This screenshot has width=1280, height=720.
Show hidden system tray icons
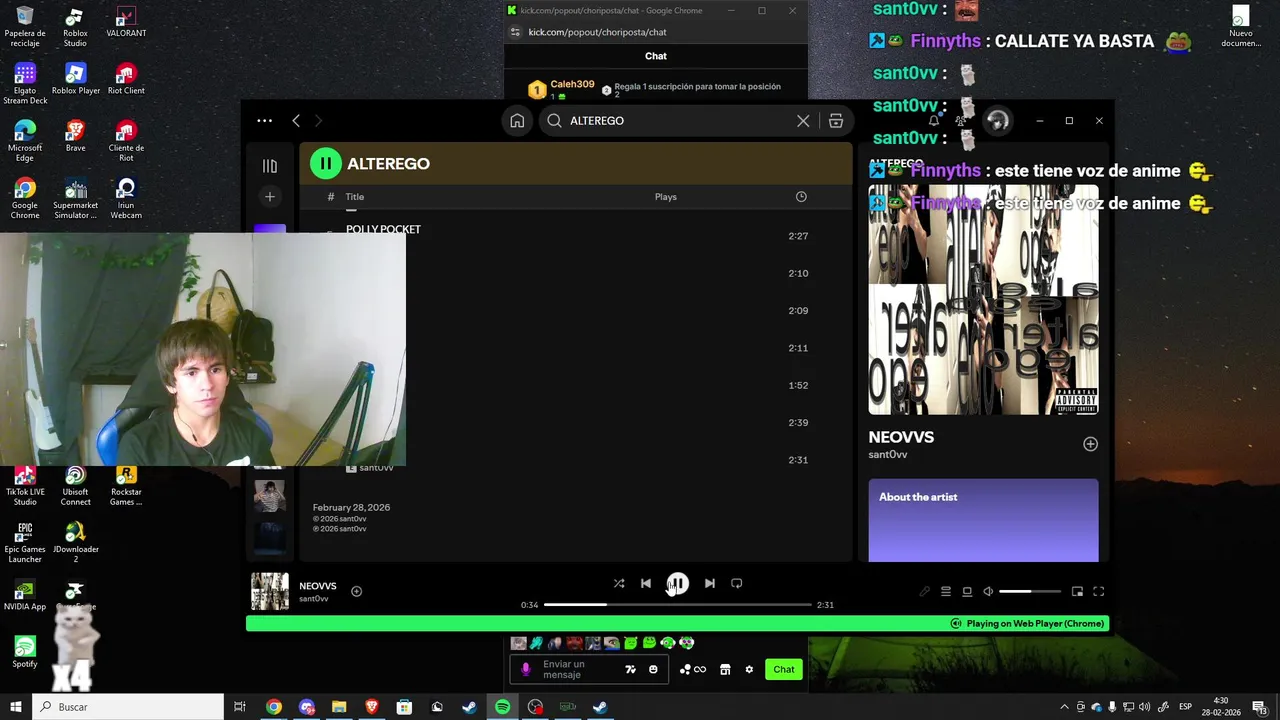1064,707
